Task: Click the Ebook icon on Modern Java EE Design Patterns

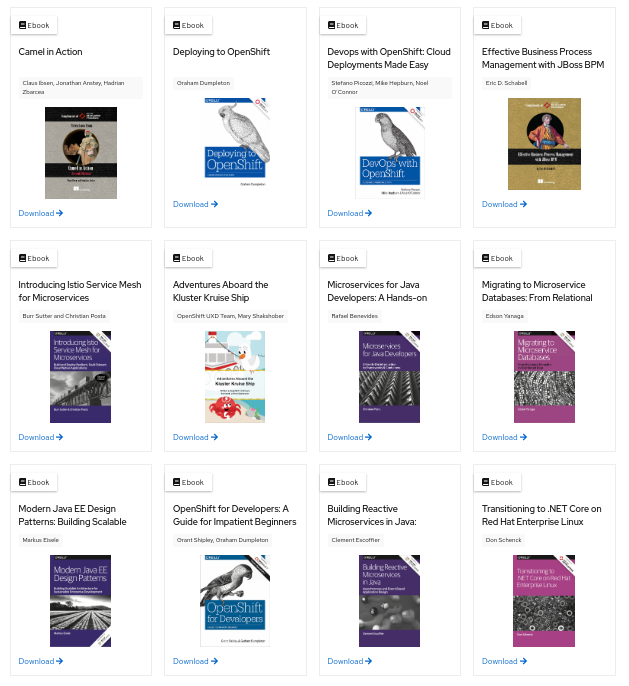Action: pyautogui.click(x=23, y=482)
